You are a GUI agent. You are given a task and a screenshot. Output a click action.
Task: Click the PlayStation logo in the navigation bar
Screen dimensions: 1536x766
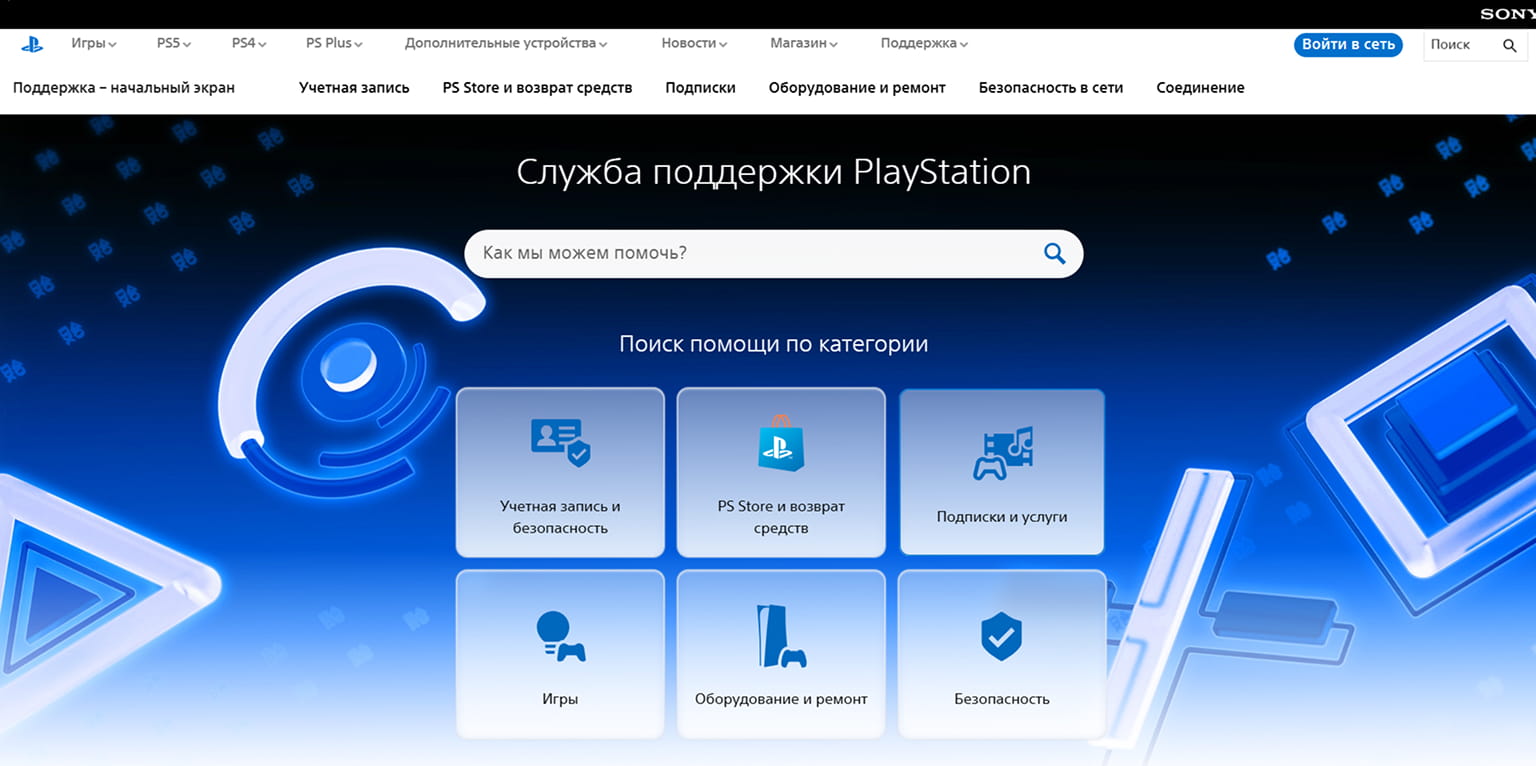click(33, 43)
